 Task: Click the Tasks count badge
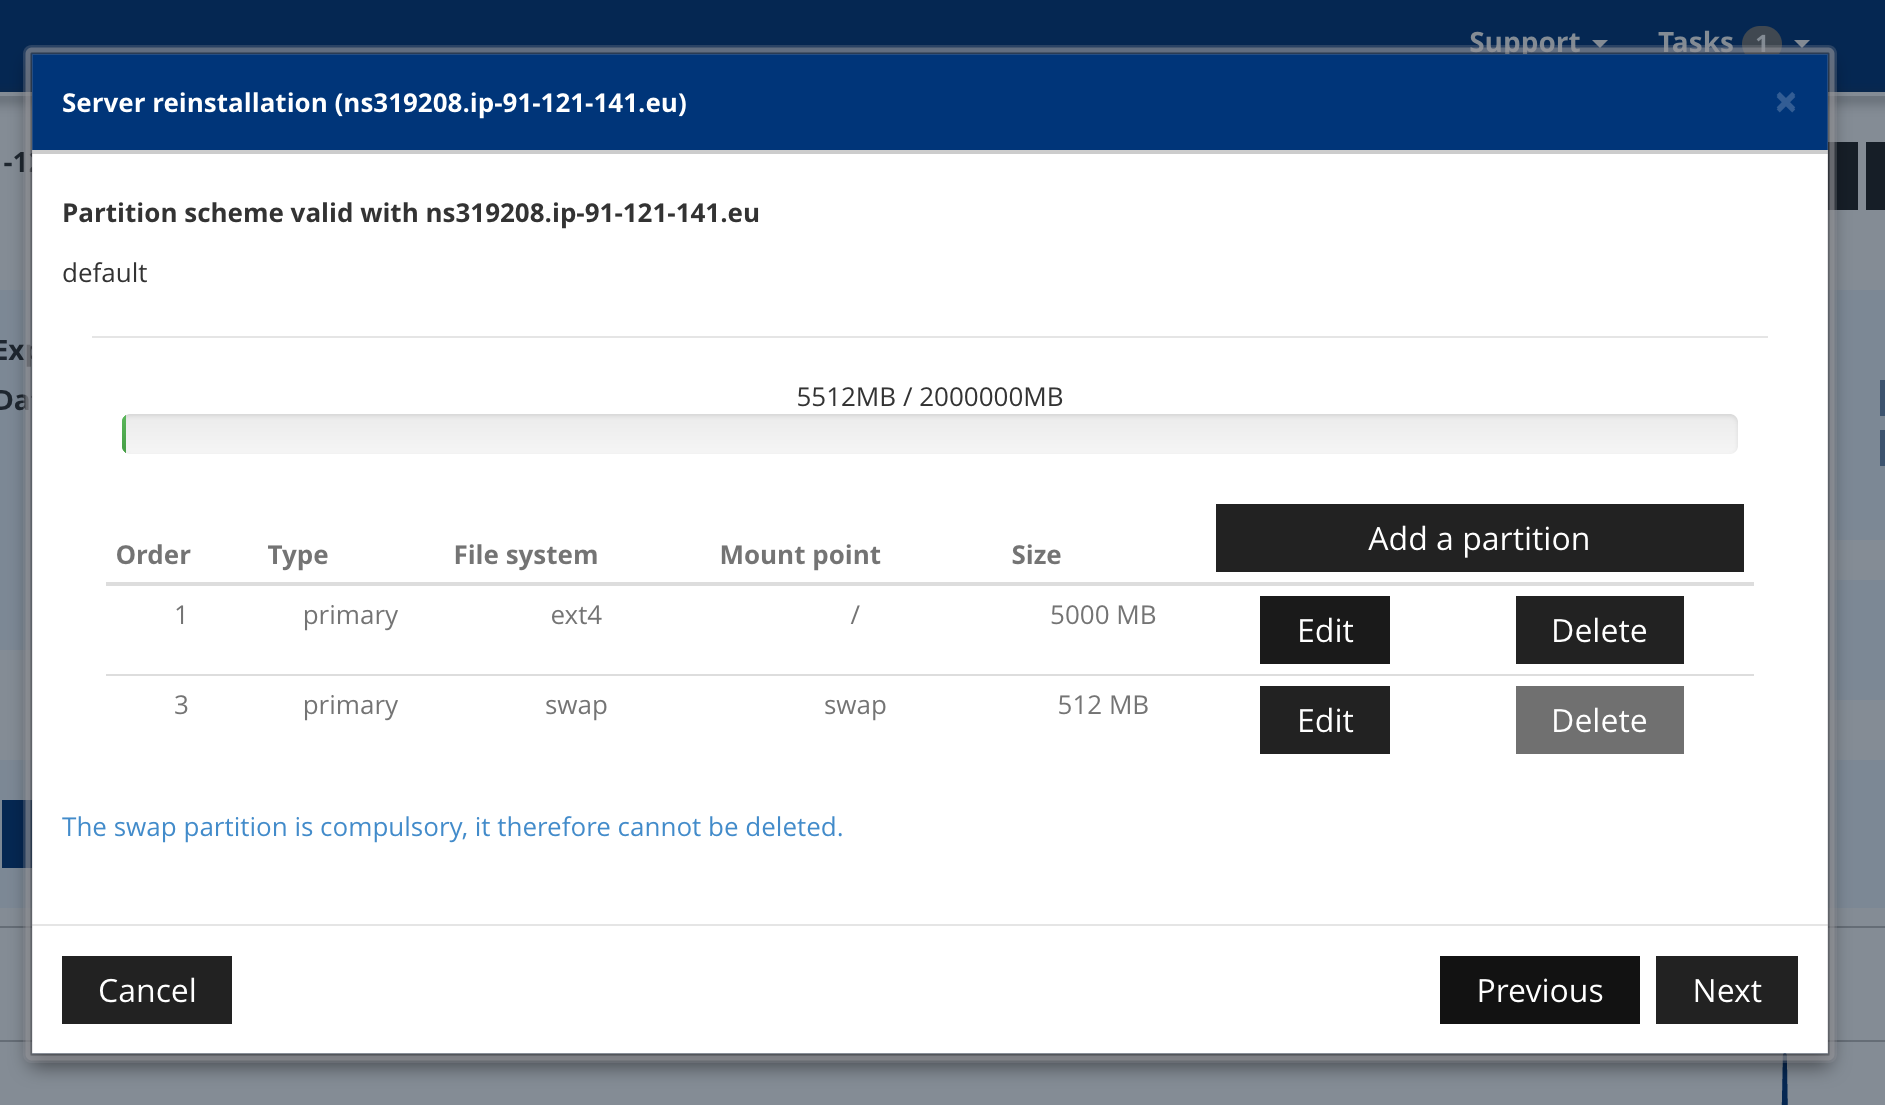coord(1761,42)
